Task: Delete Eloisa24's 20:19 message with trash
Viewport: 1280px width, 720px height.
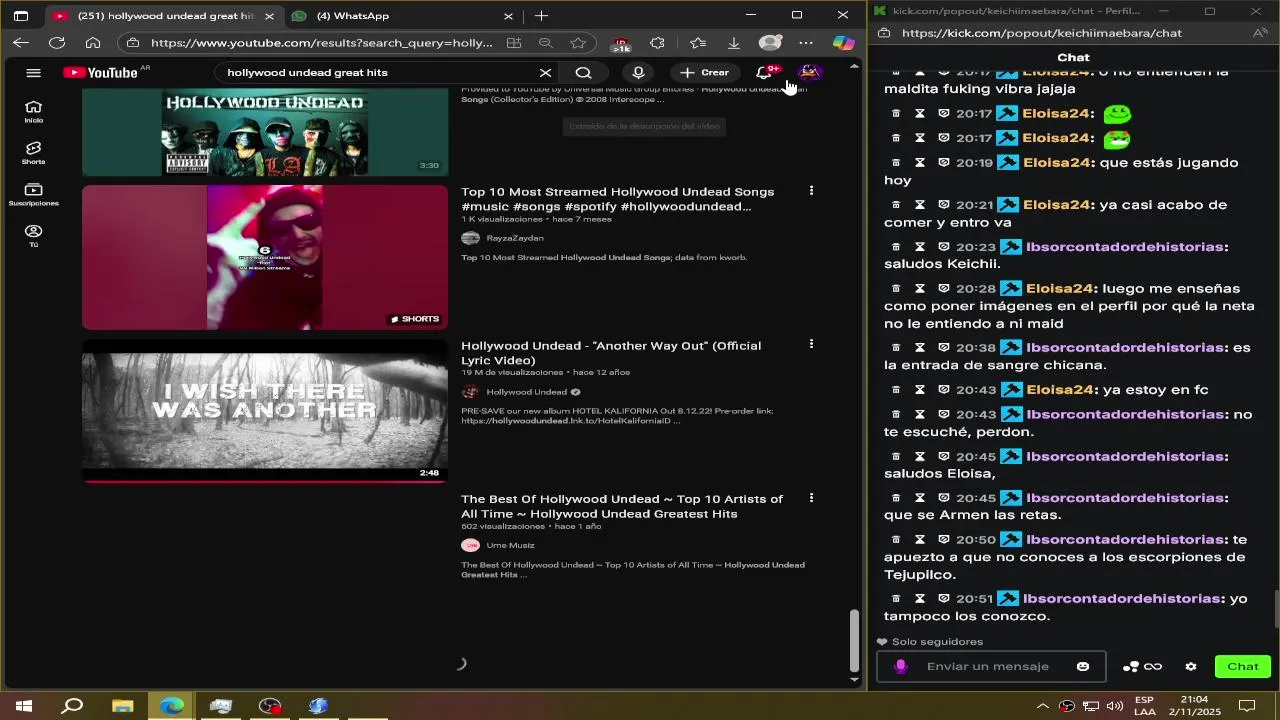Action: point(896,162)
